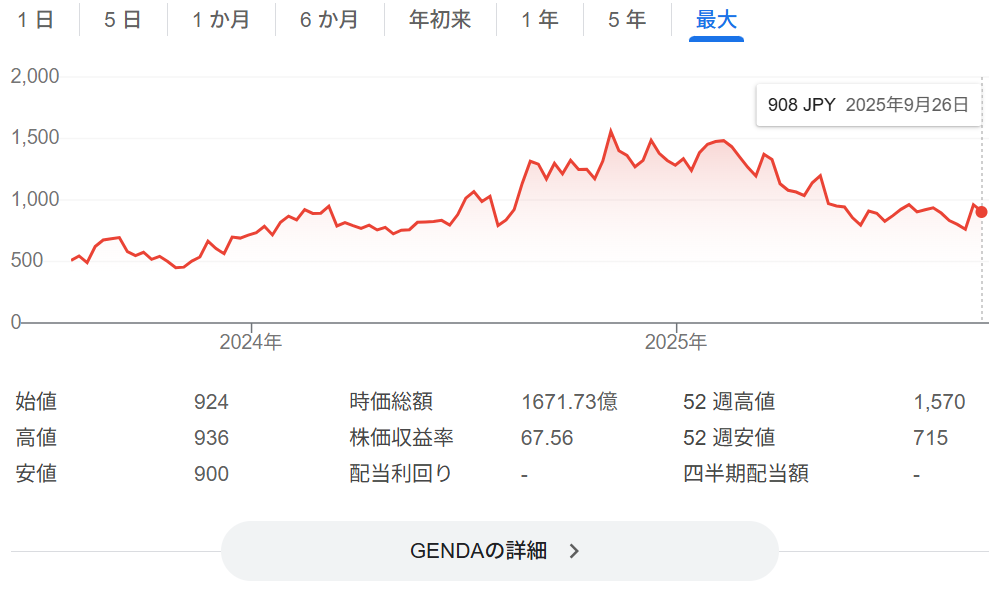The image size is (993, 592).
Task: Click the 四半期配当額 label
Action: (746, 474)
